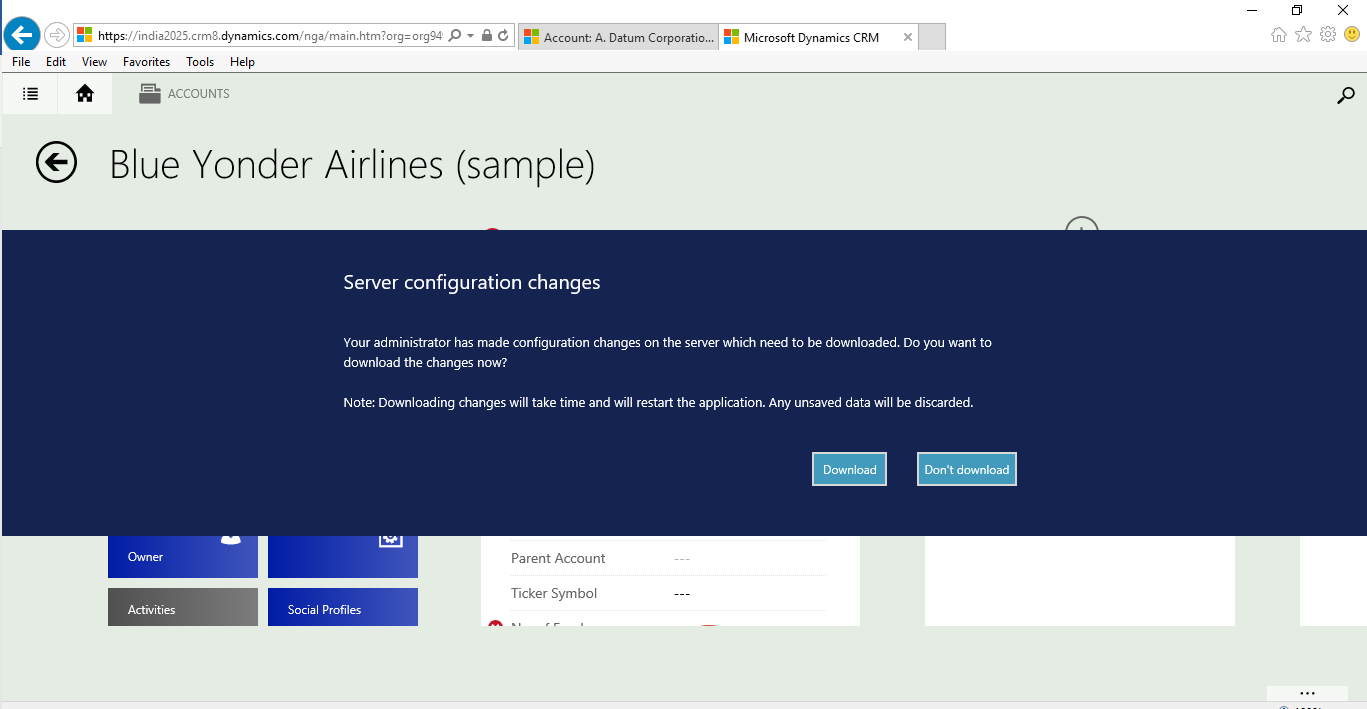The image size is (1367, 709).
Task: Open the Owner tile
Action: click(x=183, y=556)
